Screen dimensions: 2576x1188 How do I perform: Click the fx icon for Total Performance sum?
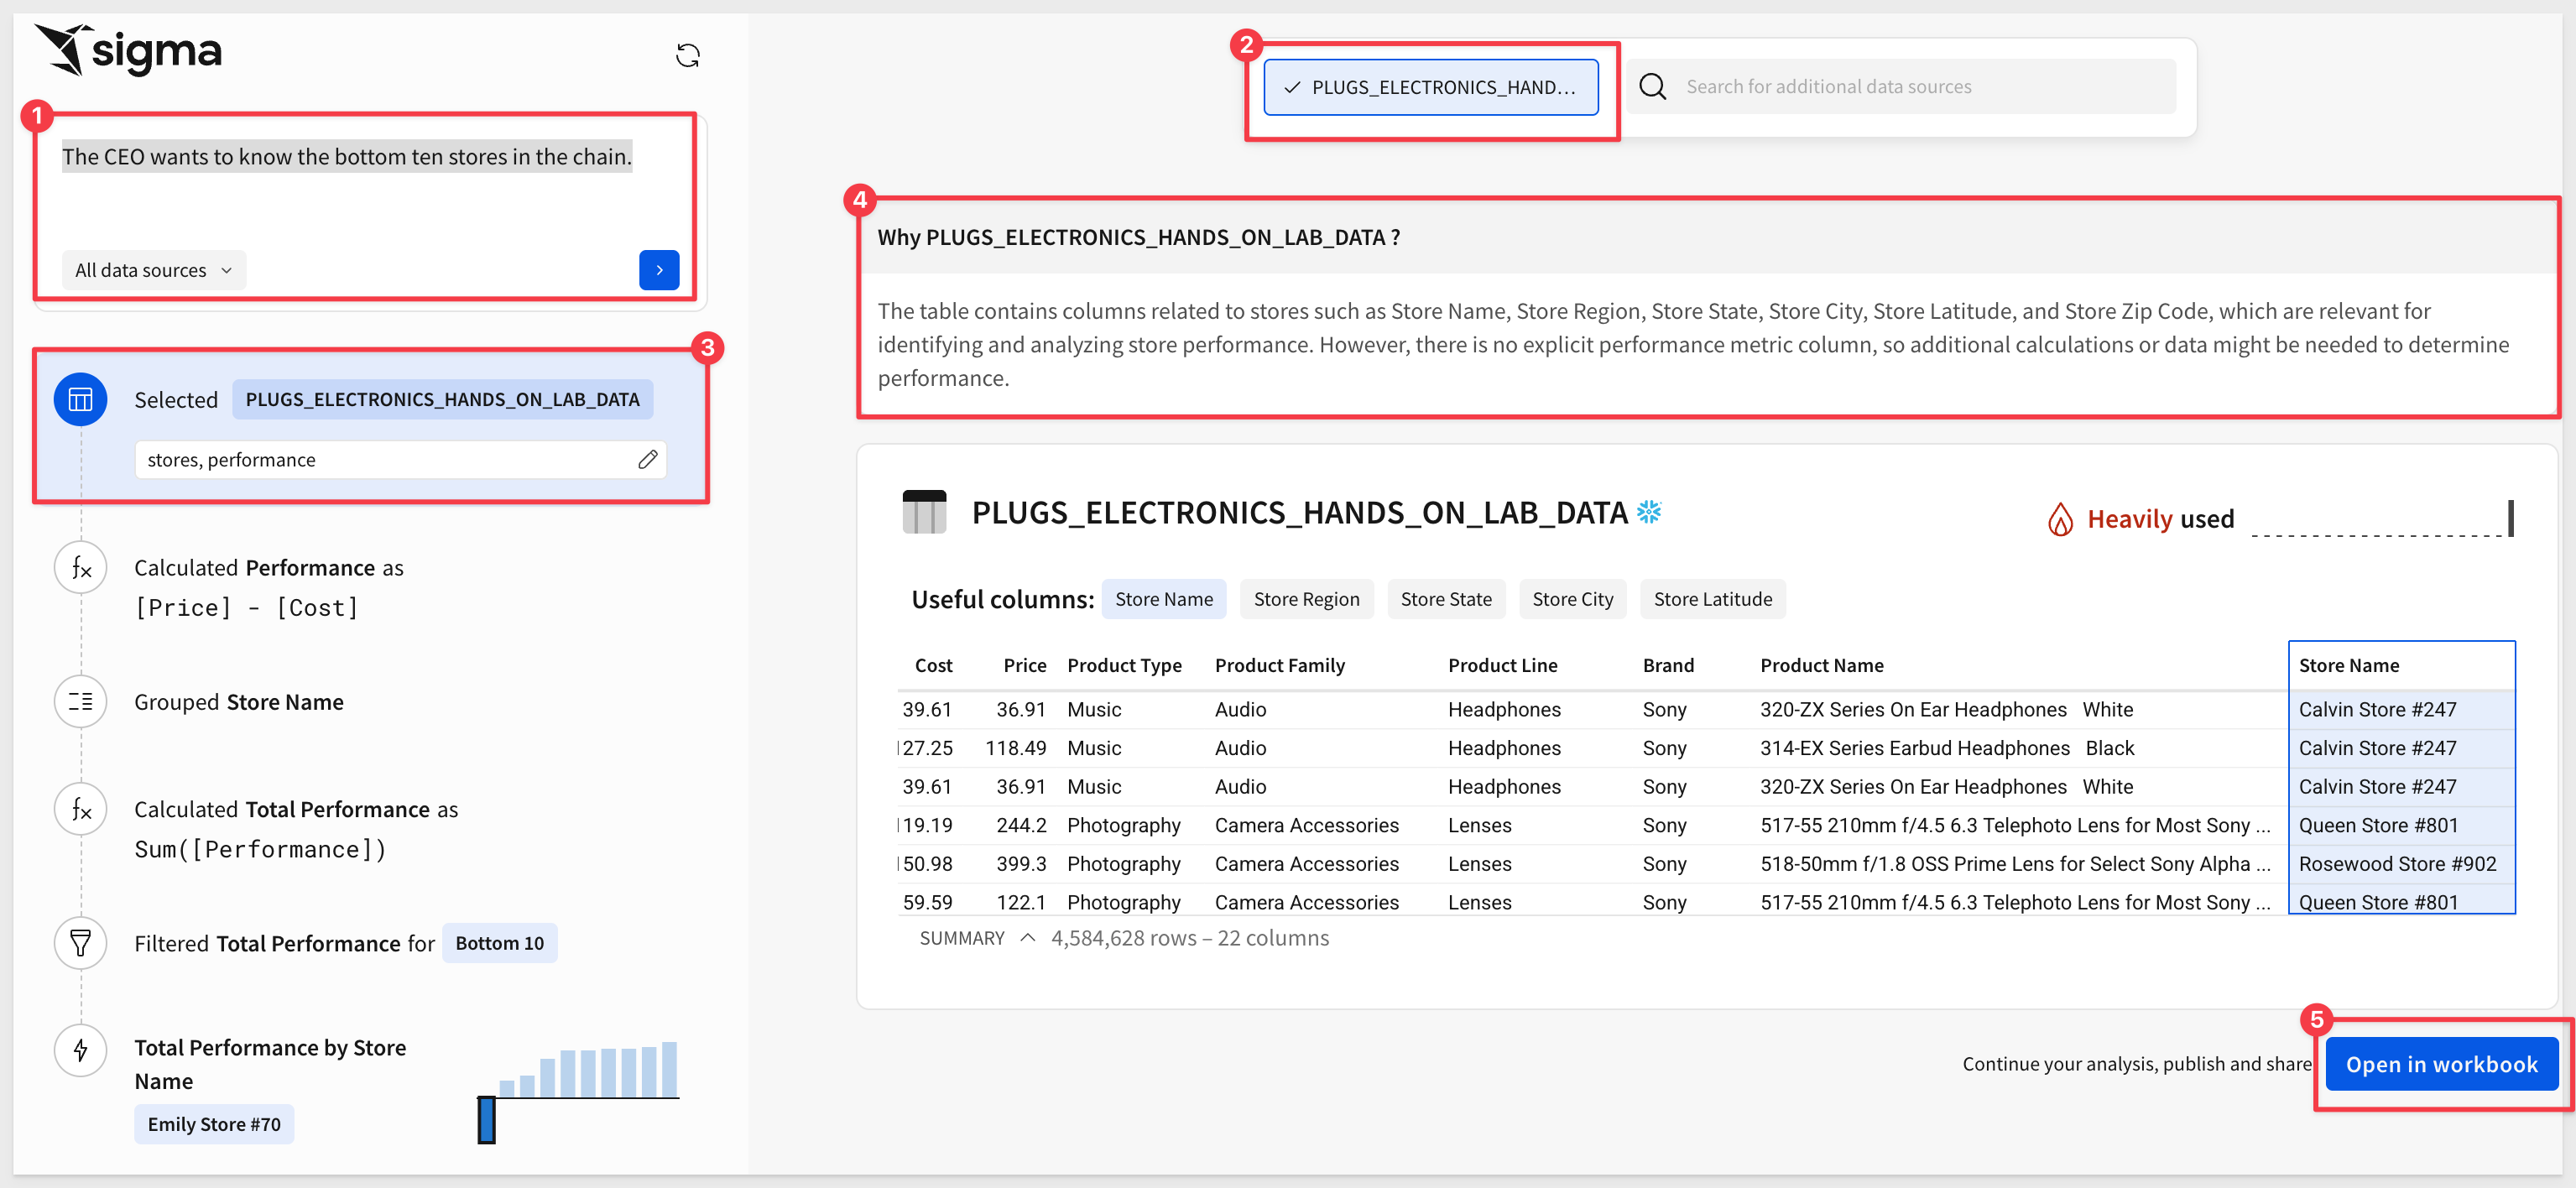(80, 809)
